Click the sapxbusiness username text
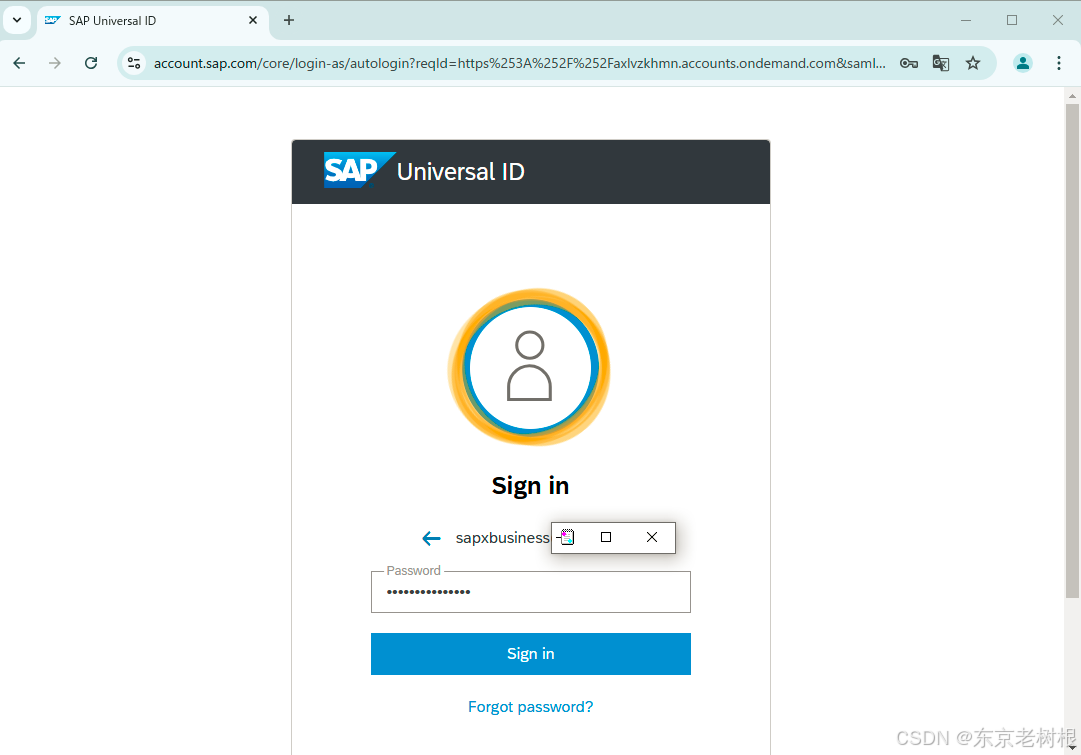1081x755 pixels. click(x=503, y=538)
